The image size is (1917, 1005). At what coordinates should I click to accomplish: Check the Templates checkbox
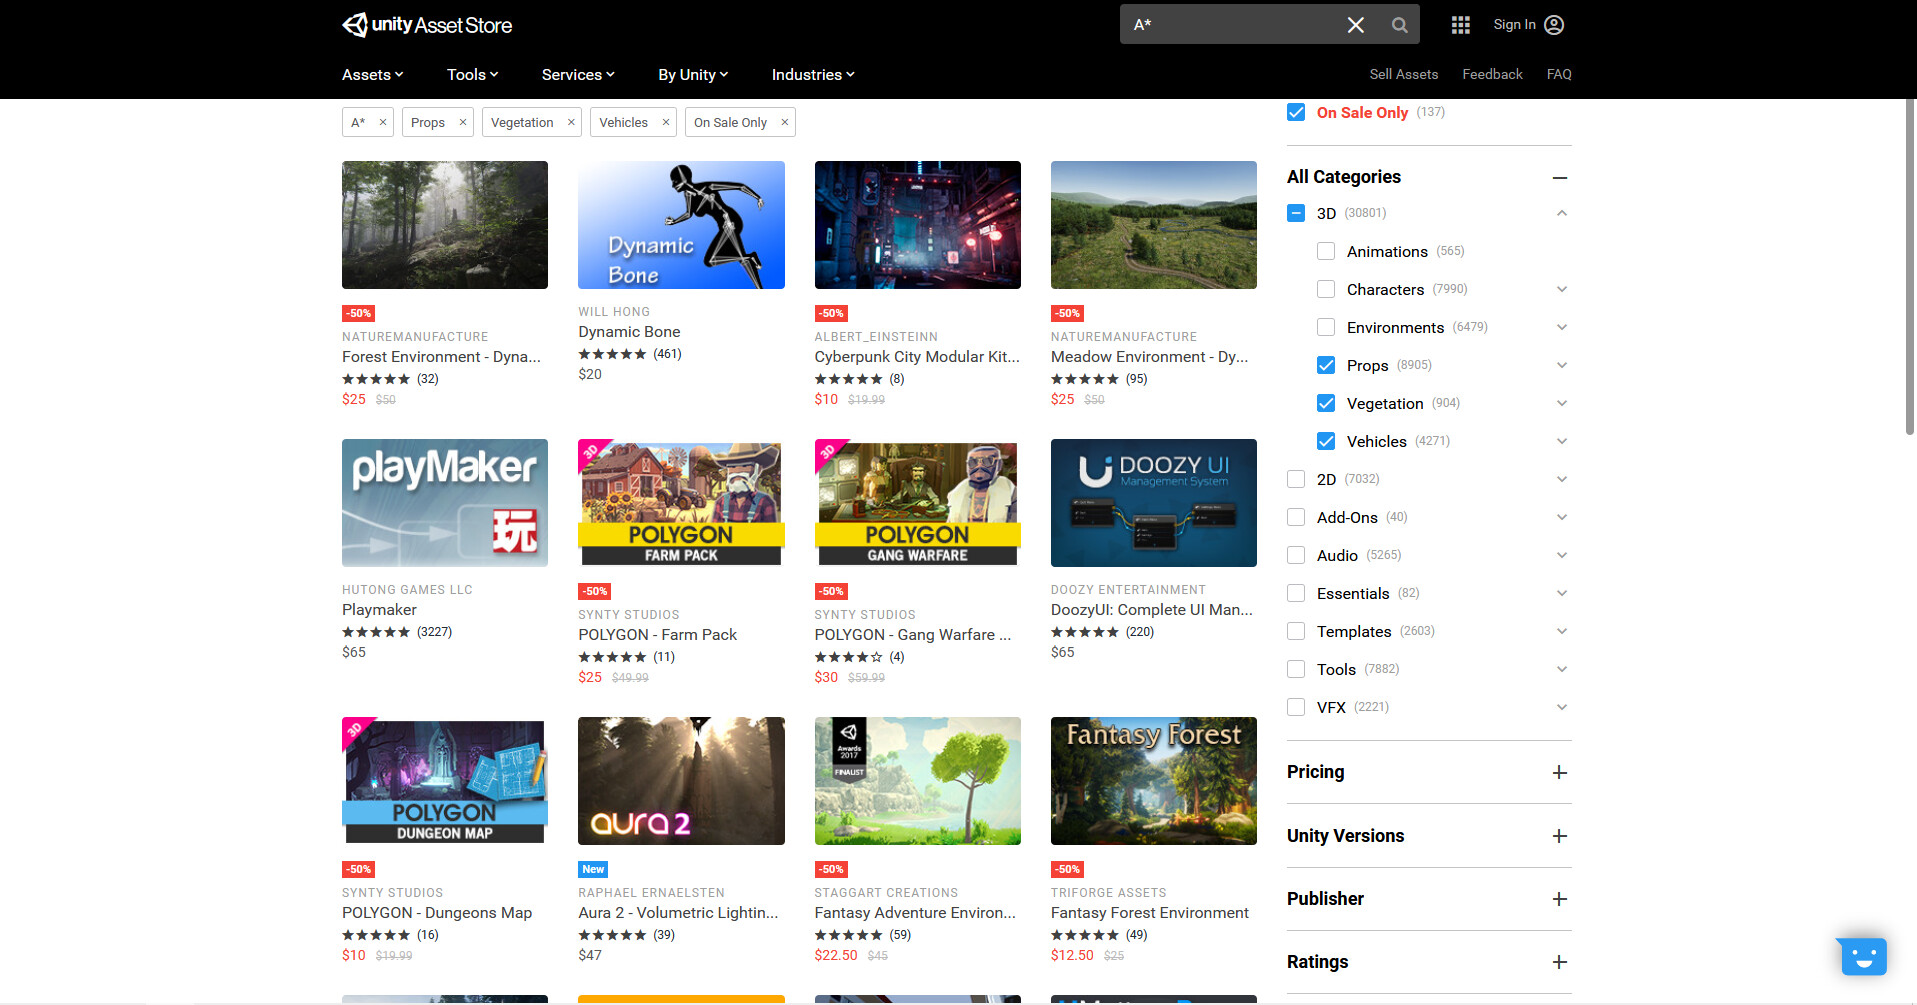click(1296, 631)
